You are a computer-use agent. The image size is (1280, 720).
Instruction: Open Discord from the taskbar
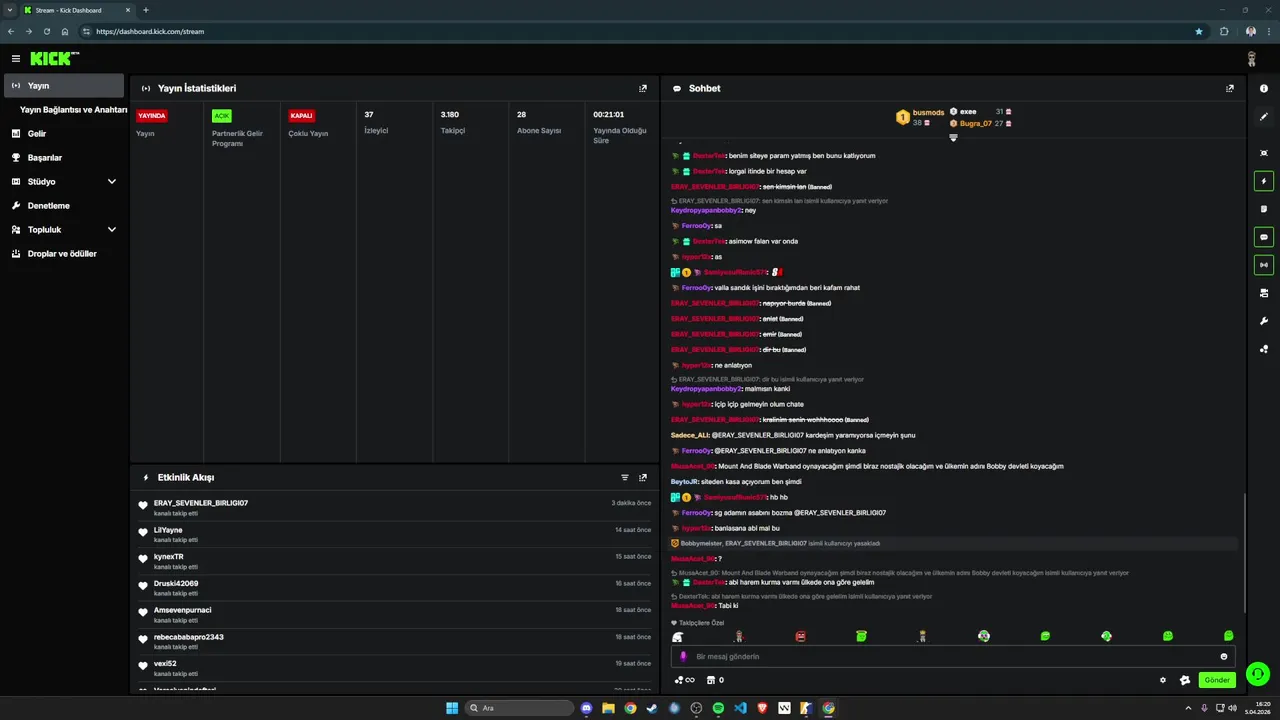tap(586, 708)
